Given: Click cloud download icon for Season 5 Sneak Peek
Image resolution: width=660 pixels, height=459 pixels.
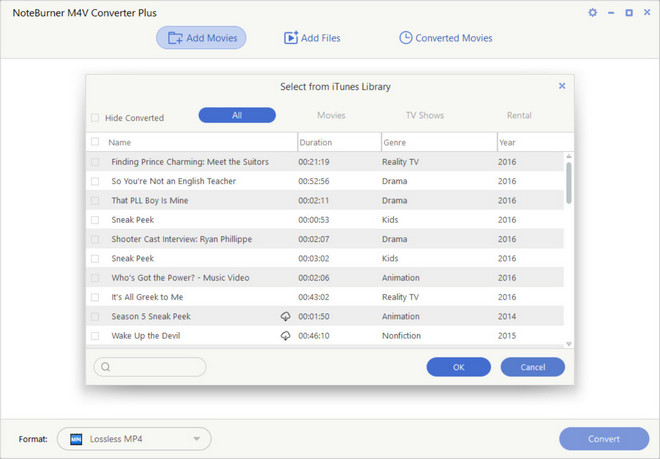Looking at the screenshot, I should click(x=285, y=316).
